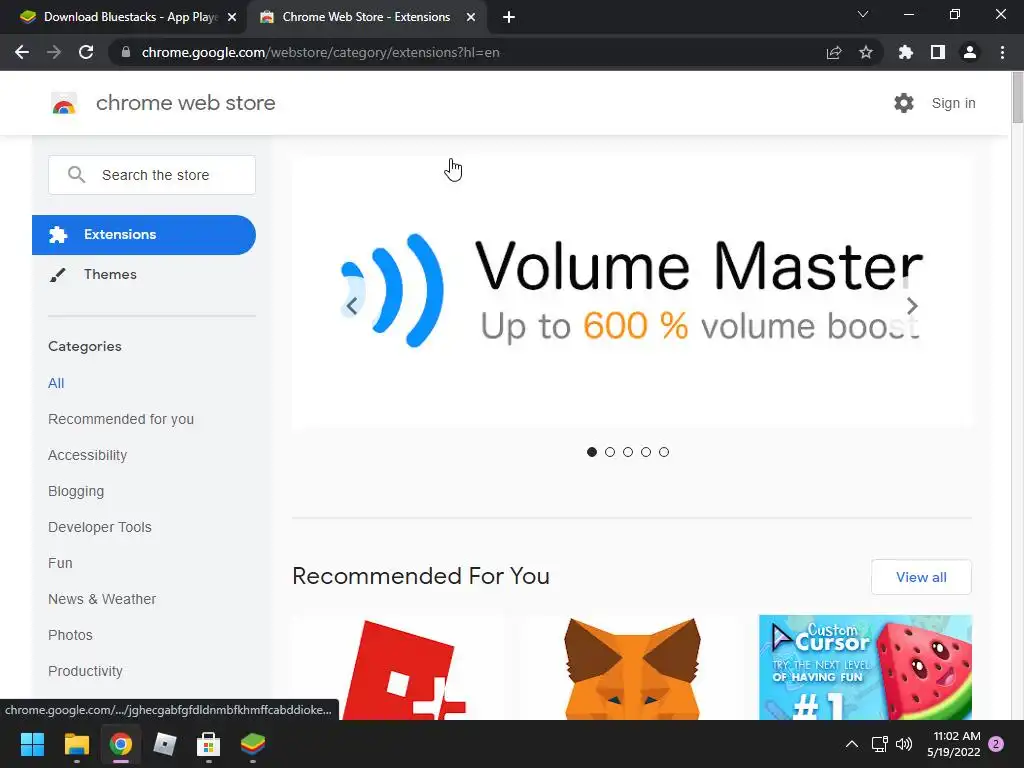Image resolution: width=1024 pixels, height=768 pixels.
Task: Sign in to the web store
Action: pos(953,103)
